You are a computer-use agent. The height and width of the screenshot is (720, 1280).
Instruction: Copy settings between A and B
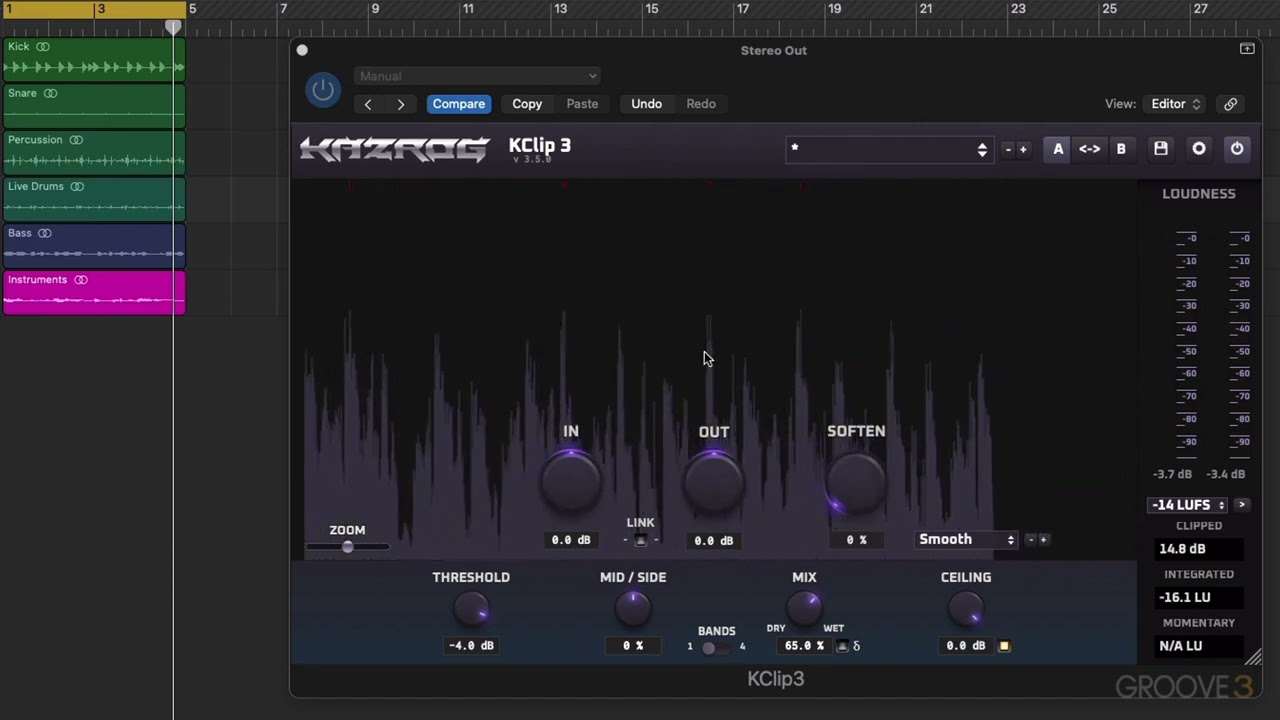pos(1089,149)
